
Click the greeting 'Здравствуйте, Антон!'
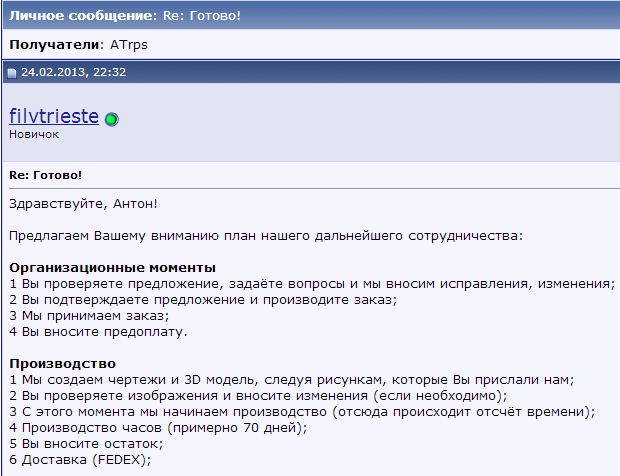(83, 204)
